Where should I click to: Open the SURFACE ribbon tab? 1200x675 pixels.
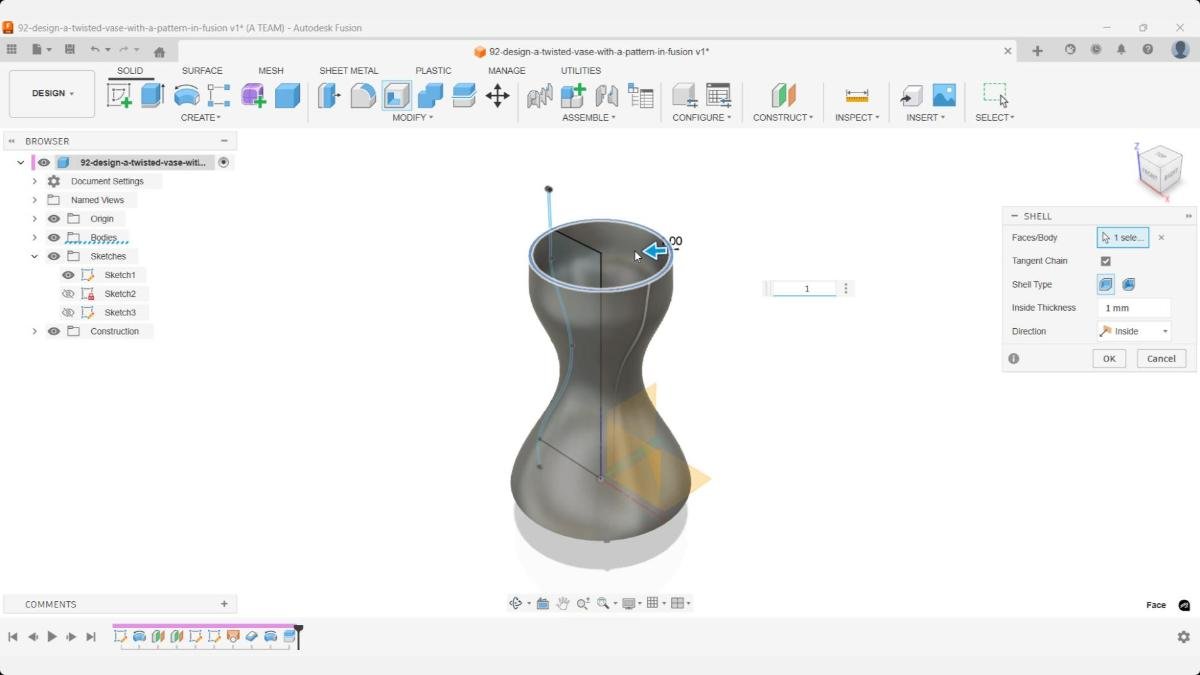[x=202, y=70]
